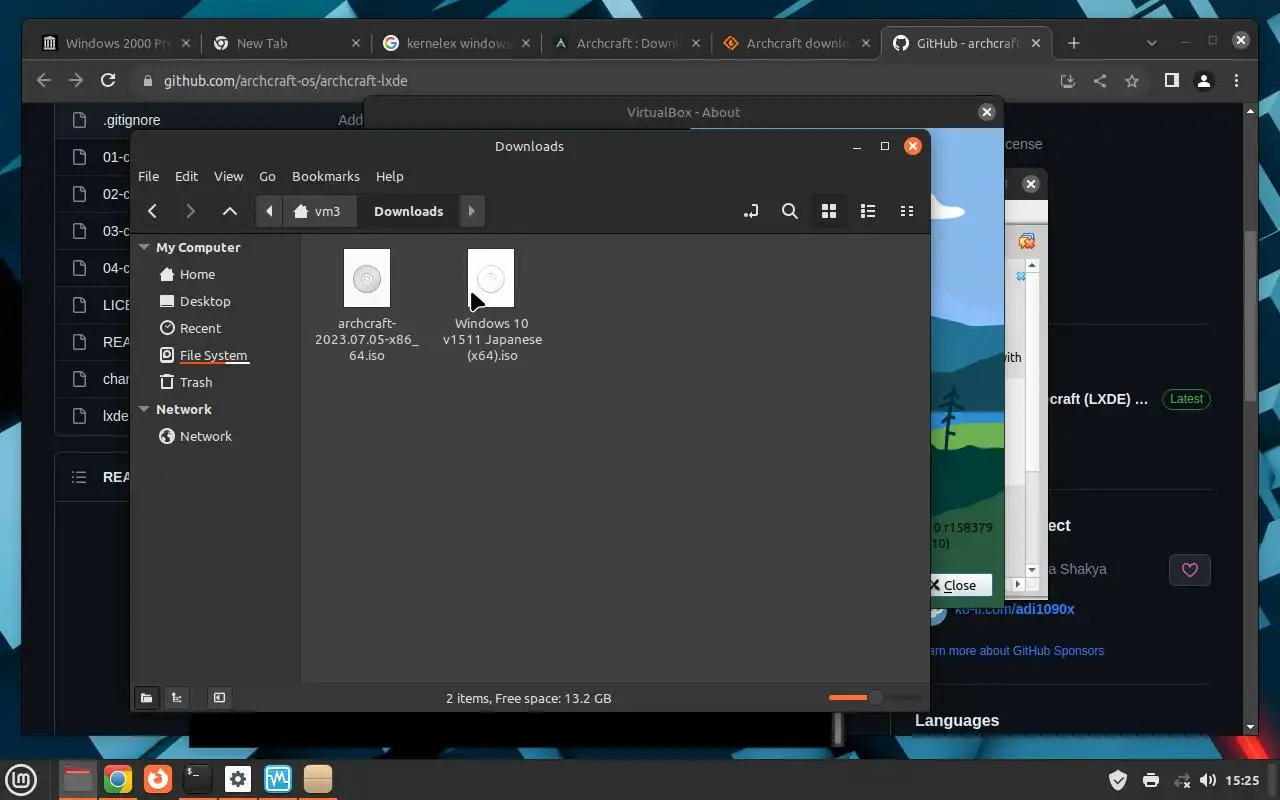Show places in the sidebar
This screenshot has height=800, width=1280.
click(x=146, y=698)
